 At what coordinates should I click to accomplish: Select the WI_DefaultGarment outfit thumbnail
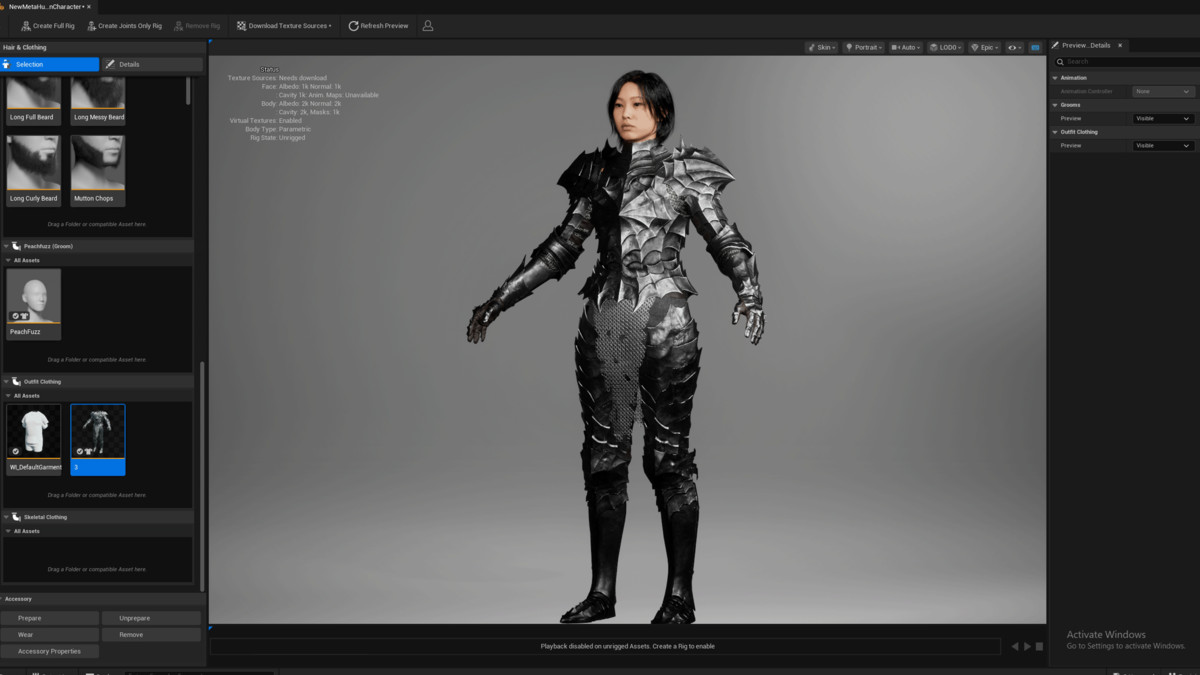[33, 439]
